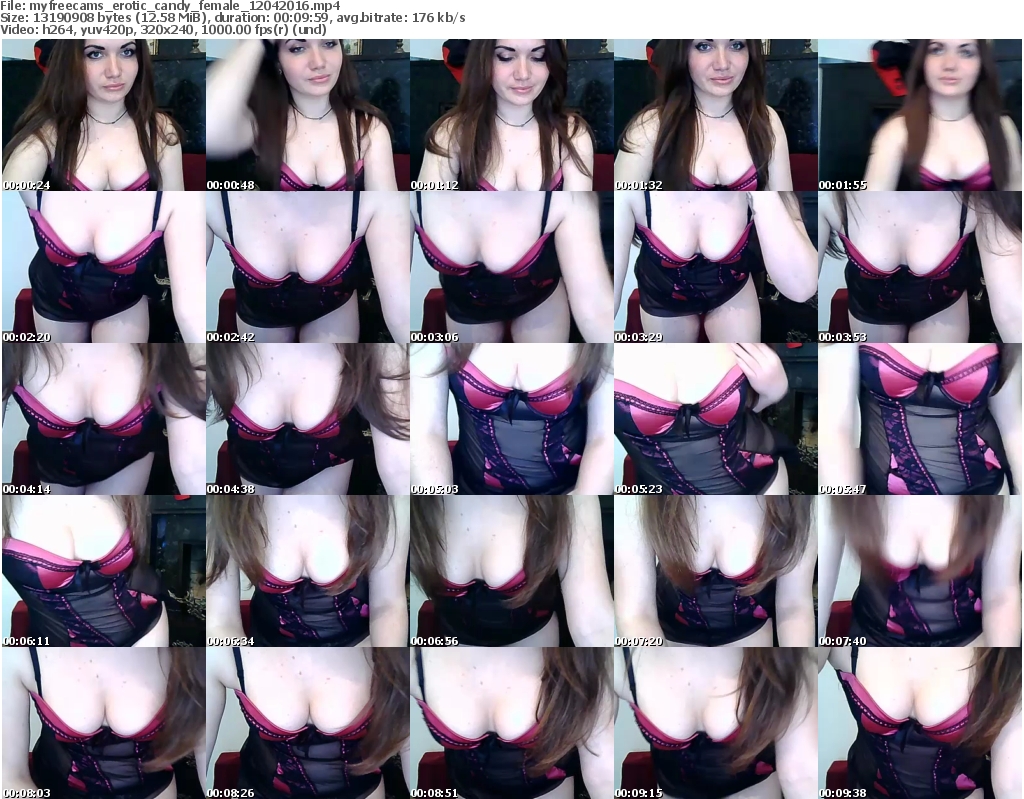1024x799 pixels.
Task: Select the thumbnail at 00:02:20
Action: point(103,267)
